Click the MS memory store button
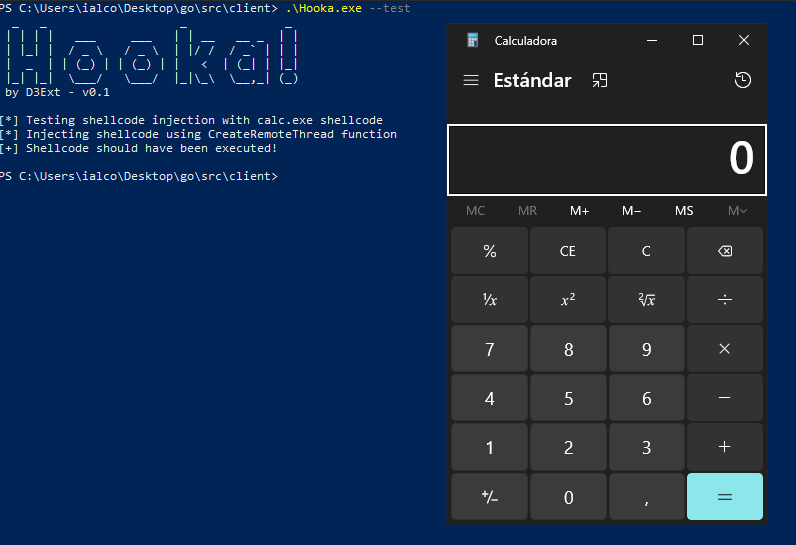Screen dimensions: 796x545 [x=684, y=211]
